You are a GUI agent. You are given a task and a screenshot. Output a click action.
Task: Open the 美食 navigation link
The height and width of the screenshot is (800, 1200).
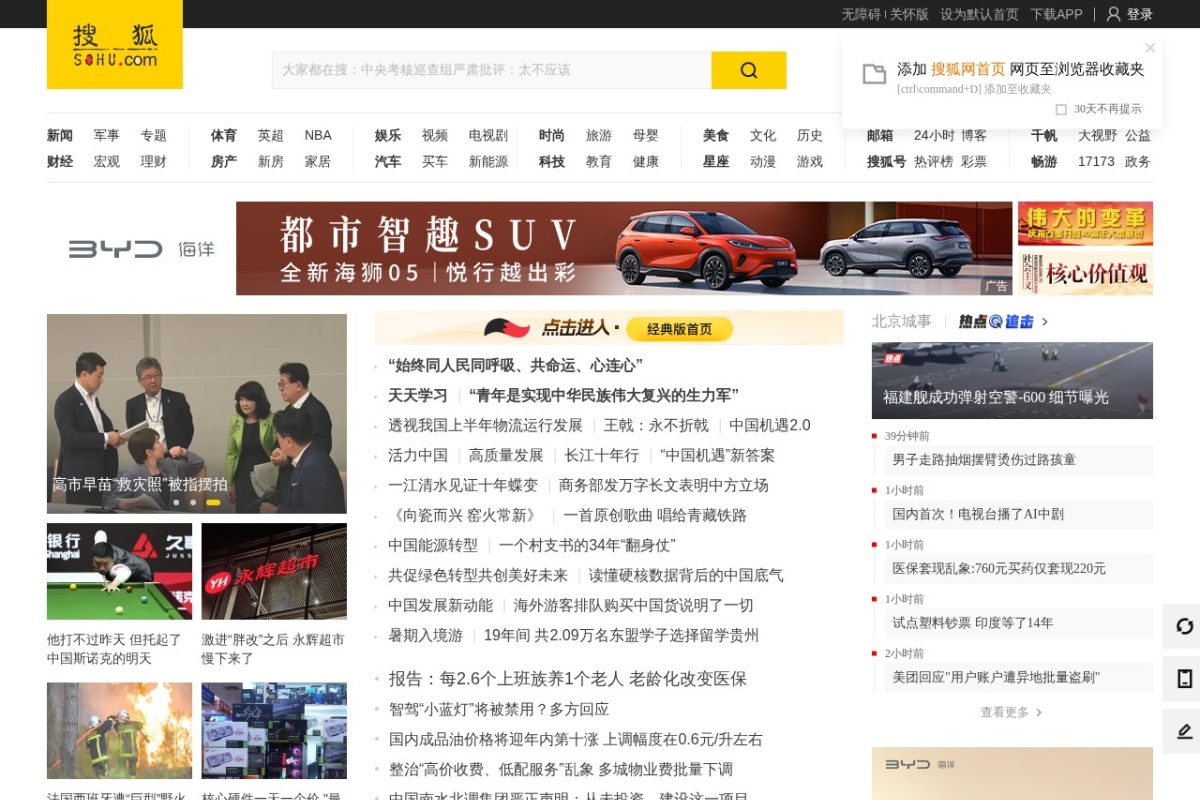pyautogui.click(x=716, y=135)
